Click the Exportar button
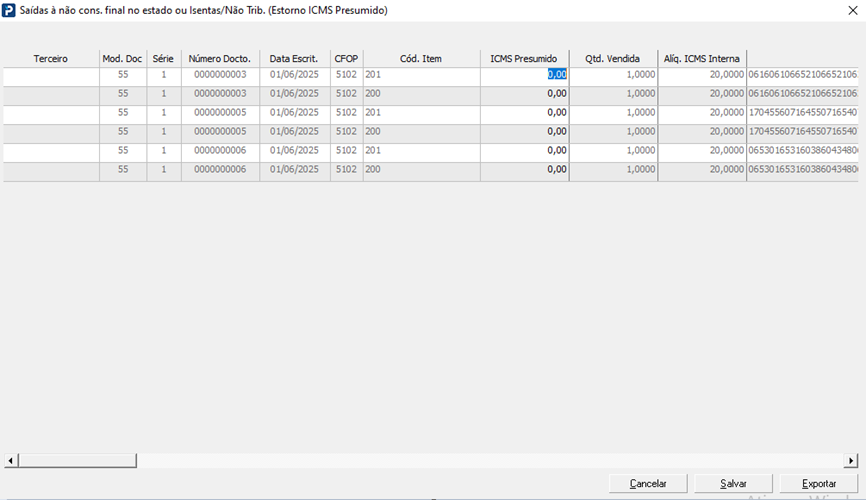Screen dimensions: 866x500 tap(819, 483)
